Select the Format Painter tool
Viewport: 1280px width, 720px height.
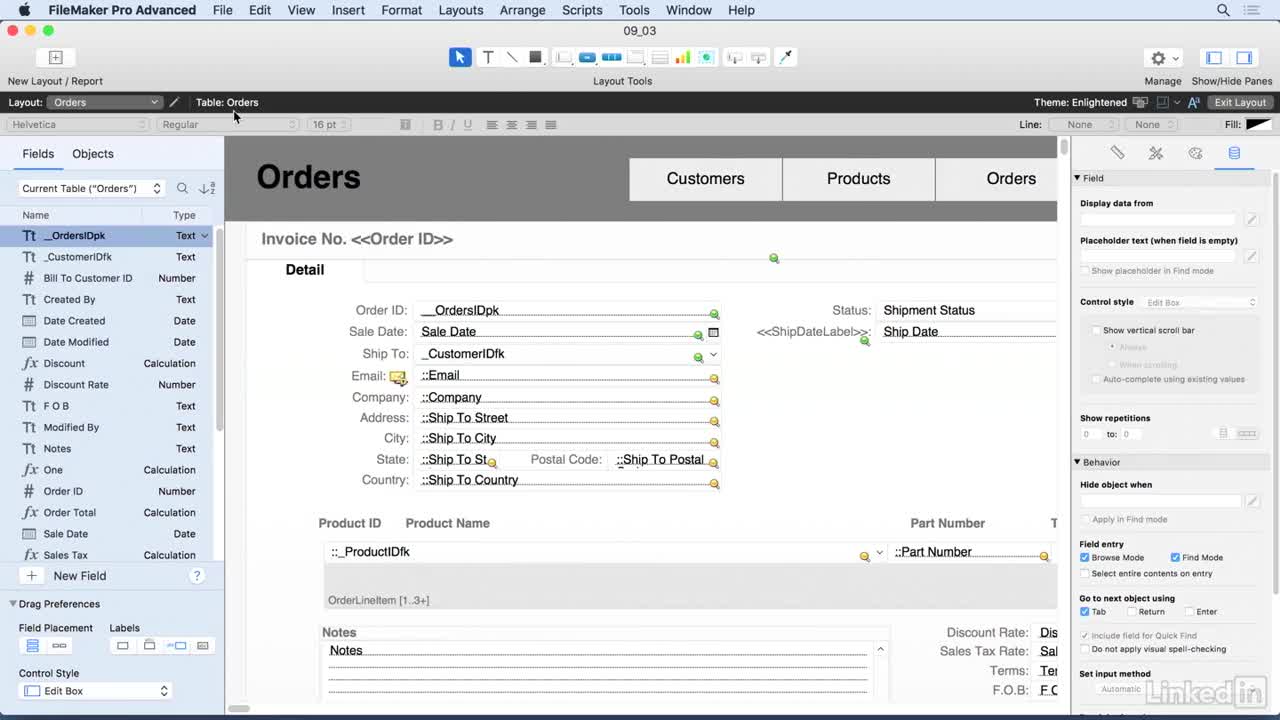(786, 57)
